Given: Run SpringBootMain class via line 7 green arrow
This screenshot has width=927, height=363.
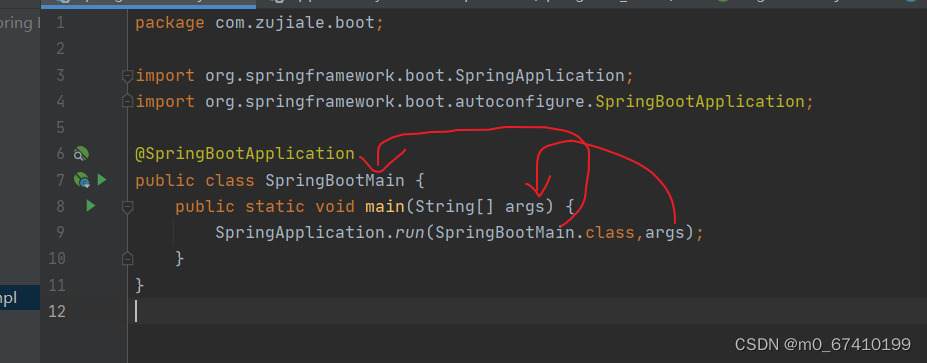Looking at the screenshot, I should point(102,179).
